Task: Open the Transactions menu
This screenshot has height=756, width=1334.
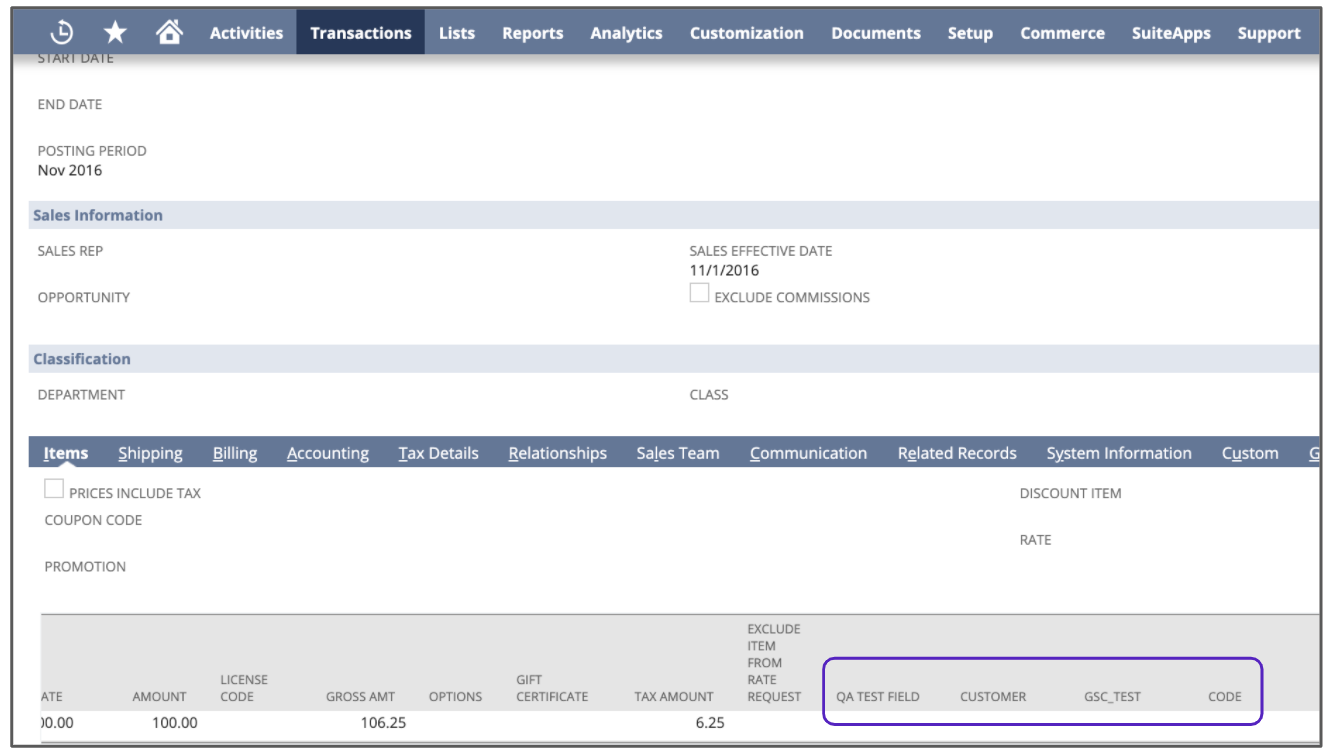Action: click(360, 33)
